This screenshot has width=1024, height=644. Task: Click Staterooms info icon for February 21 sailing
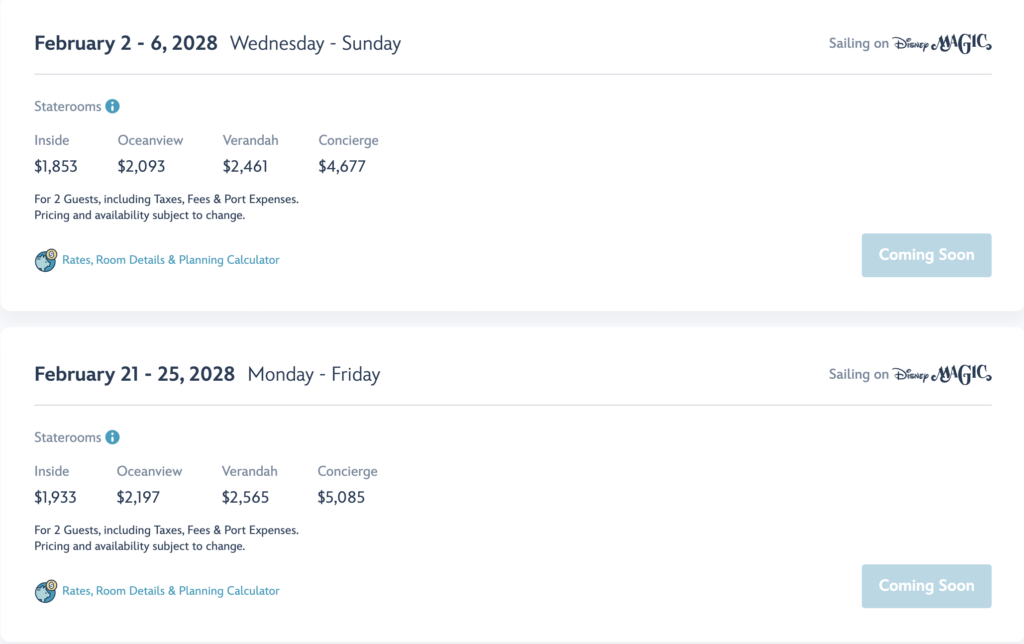click(x=112, y=437)
